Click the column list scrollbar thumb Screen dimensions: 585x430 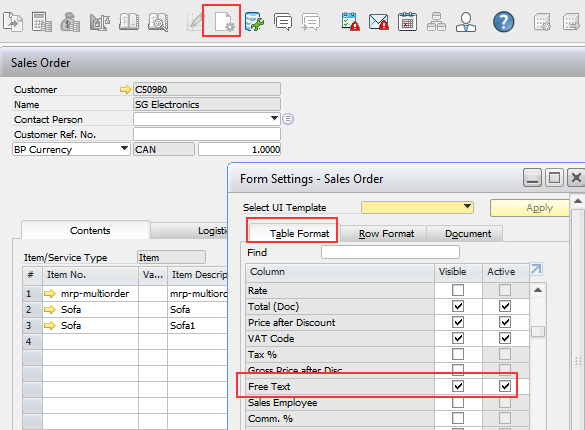(x=538, y=331)
